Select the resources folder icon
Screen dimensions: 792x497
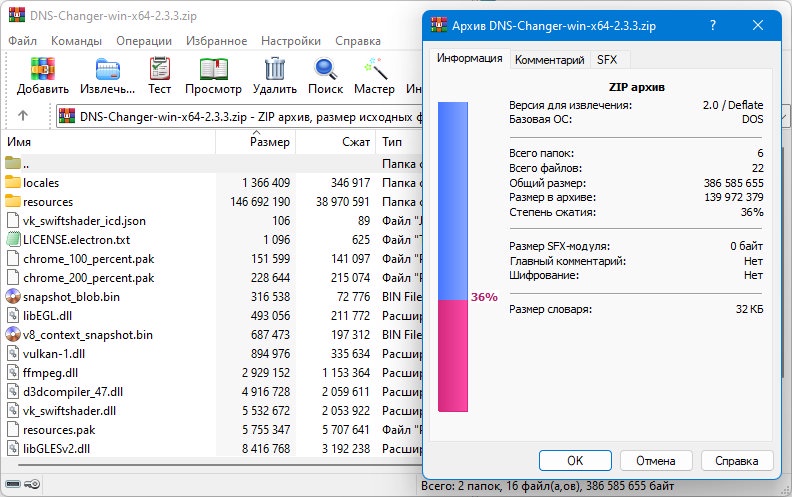(13, 201)
